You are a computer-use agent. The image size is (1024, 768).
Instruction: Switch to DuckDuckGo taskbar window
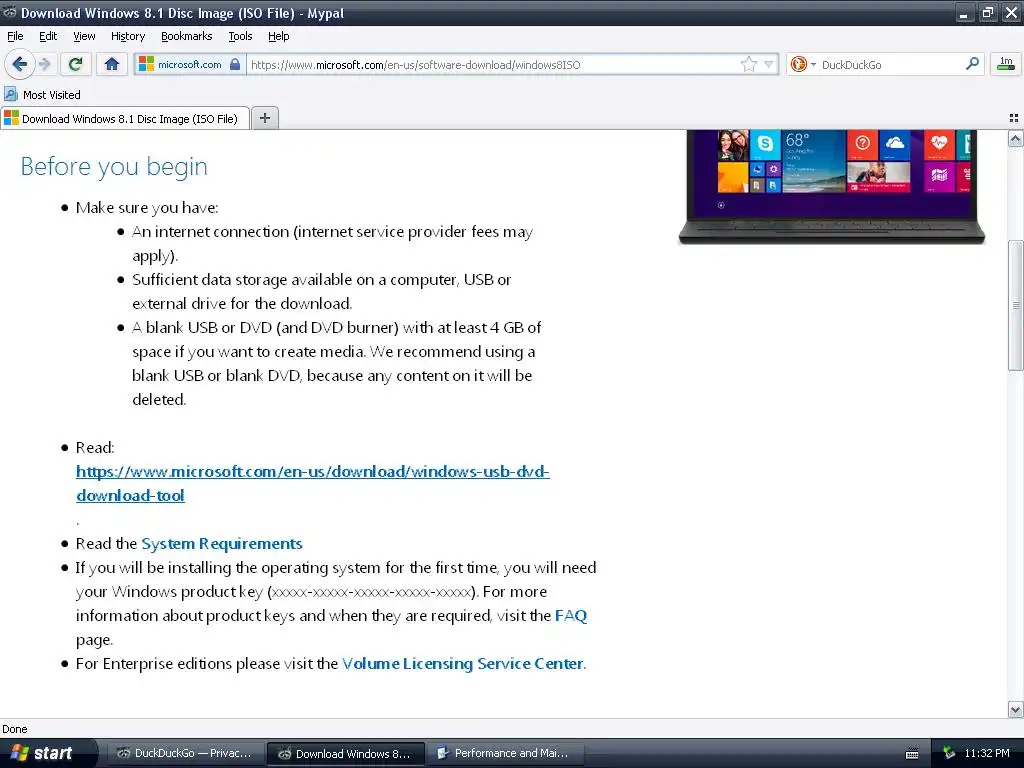[184, 753]
